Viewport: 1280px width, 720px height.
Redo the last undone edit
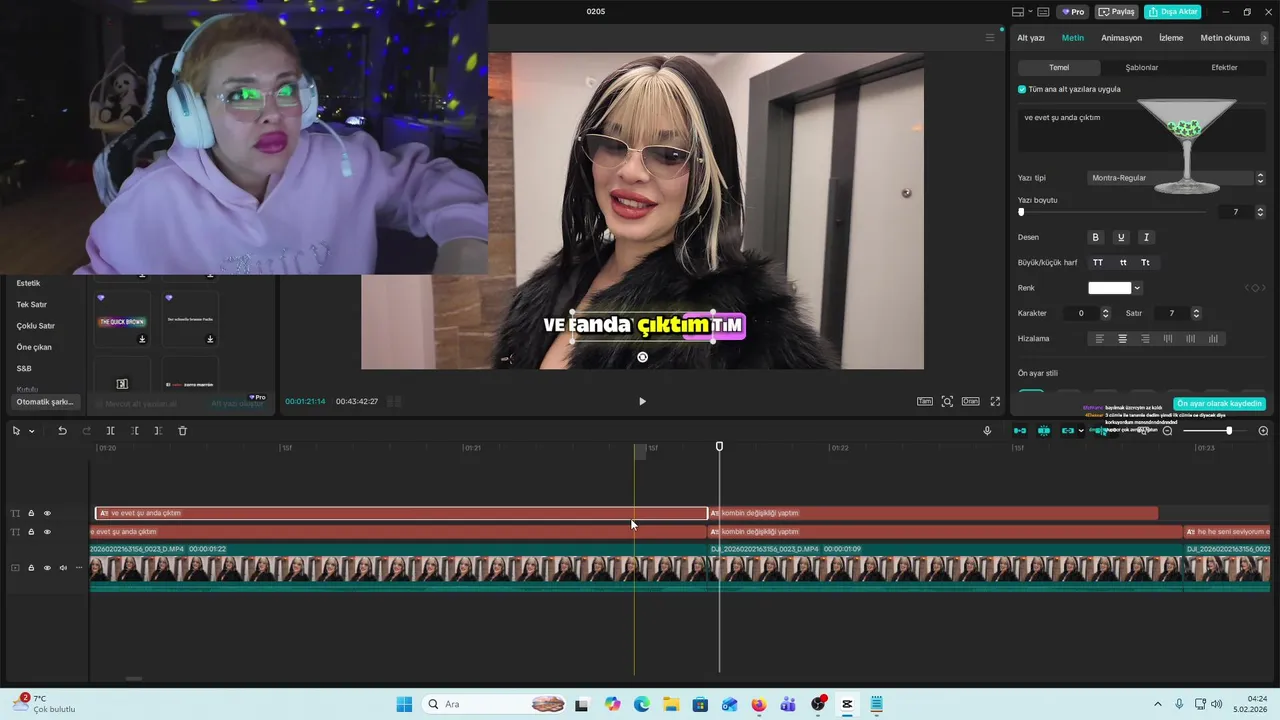coord(86,431)
